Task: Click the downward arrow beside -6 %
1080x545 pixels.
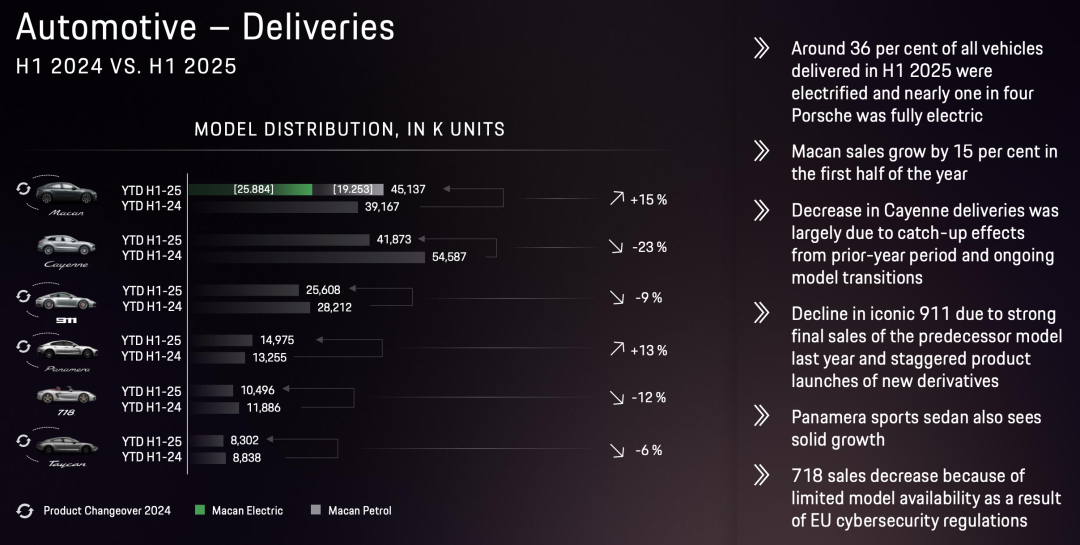Action: 616,451
